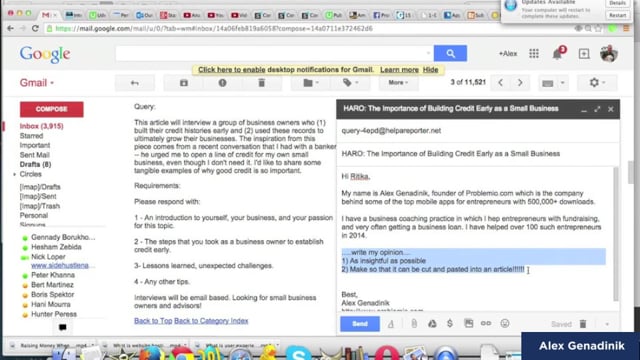Insert a photo in compose window
This screenshot has height=360, width=640.
pos(469,324)
